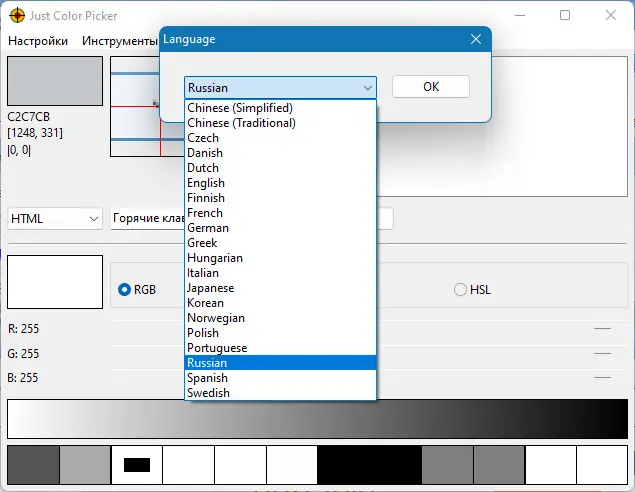The image size is (635, 492).
Task: Select German in the dropdown list
Action: [280, 228]
